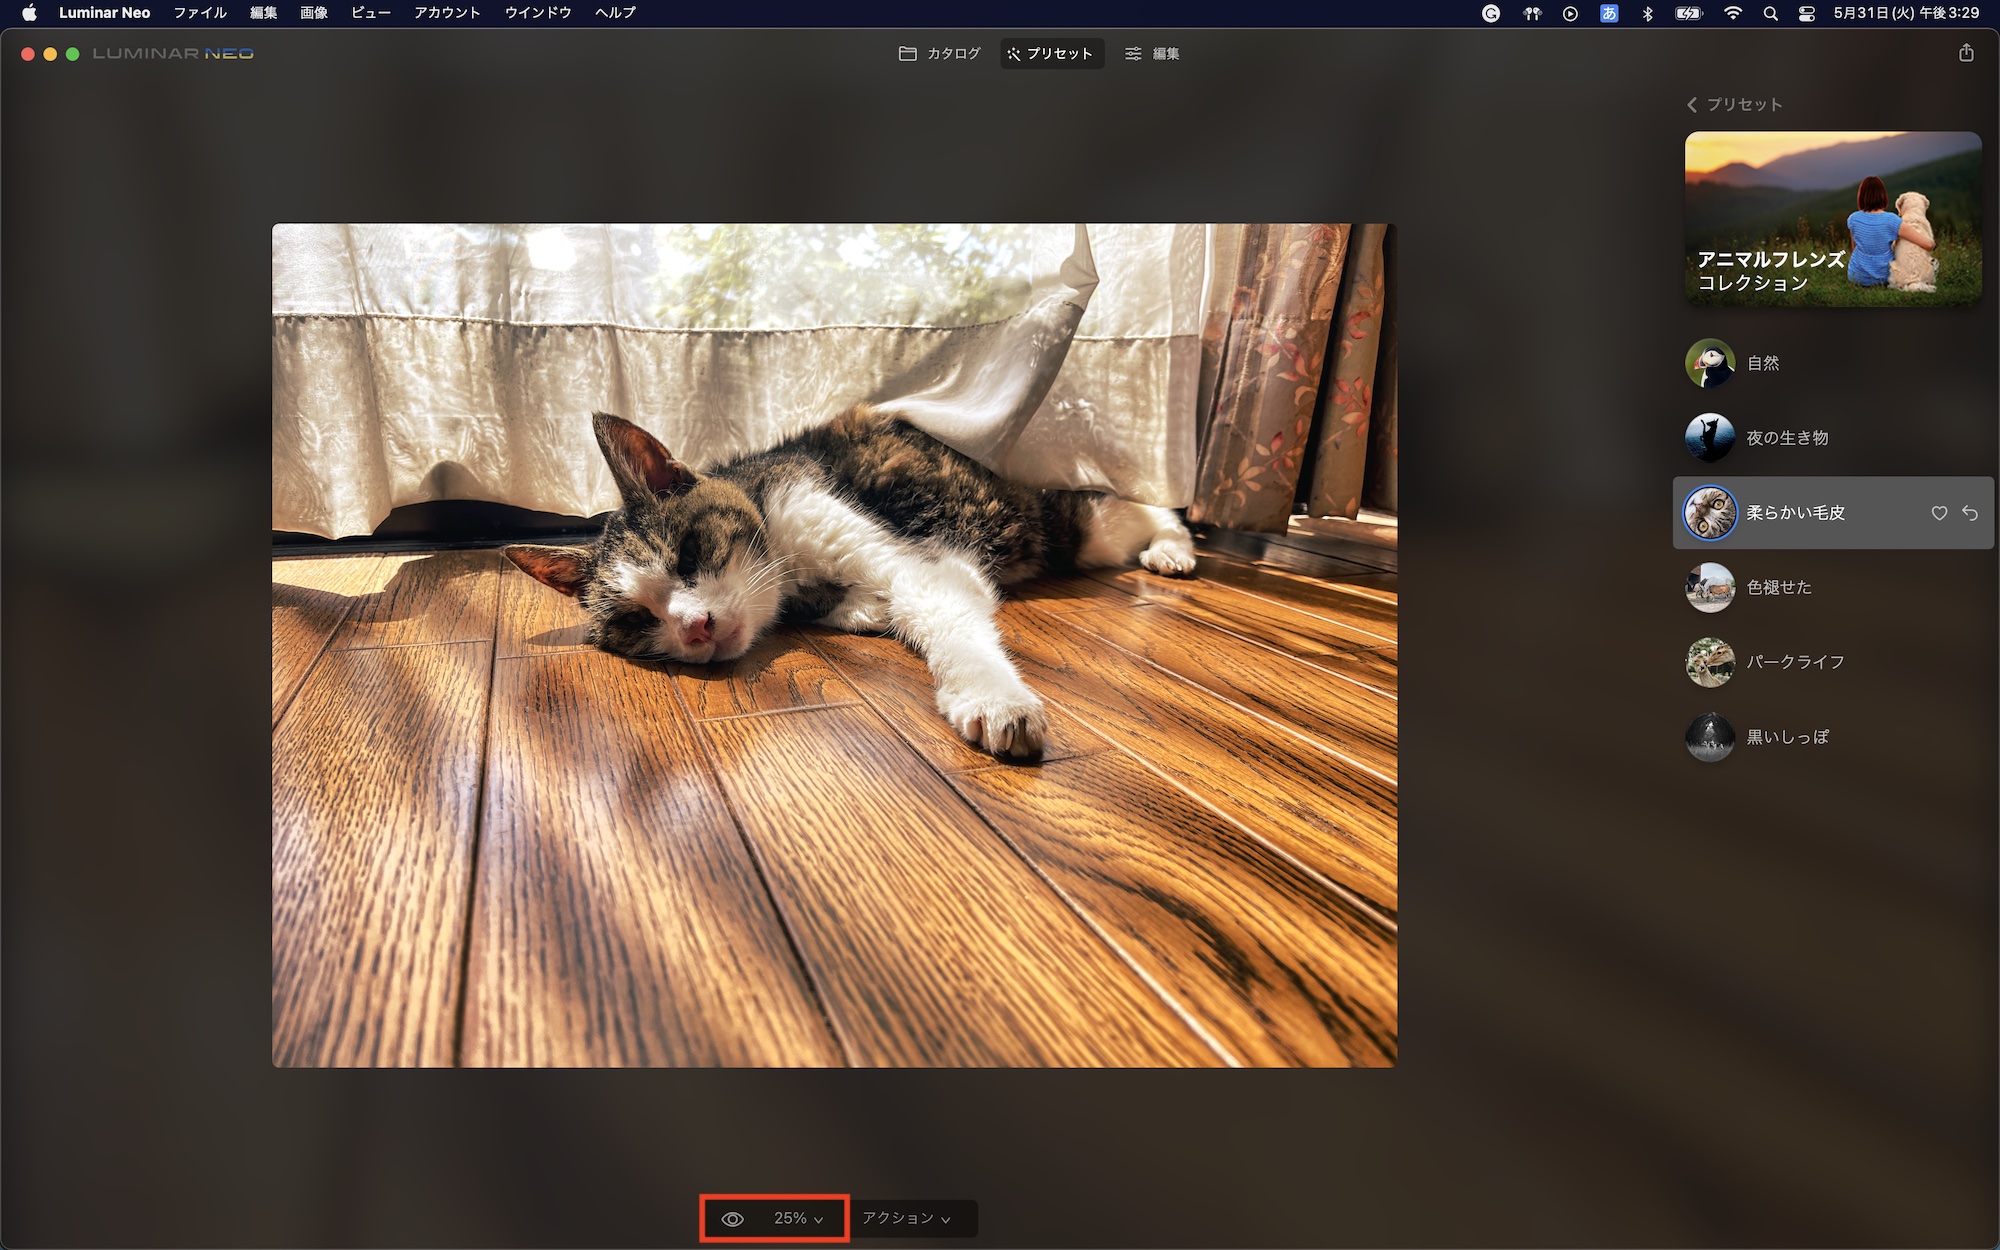Image resolution: width=2000 pixels, height=1250 pixels.
Task: Click the プリセット tab button
Action: [x=1051, y=54]
